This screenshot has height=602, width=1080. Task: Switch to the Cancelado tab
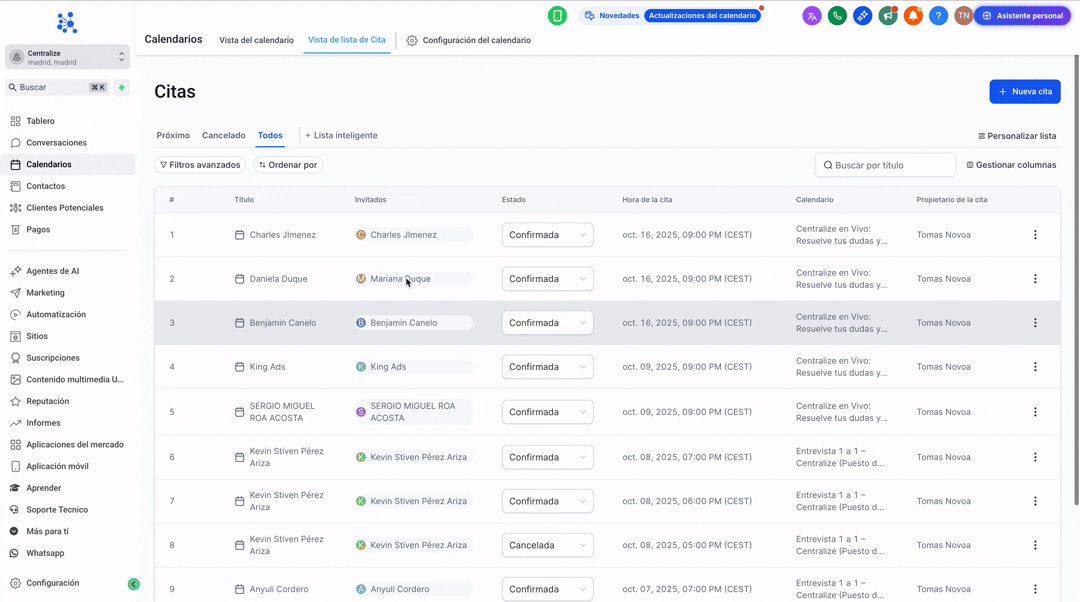click(x=223, y=136)
